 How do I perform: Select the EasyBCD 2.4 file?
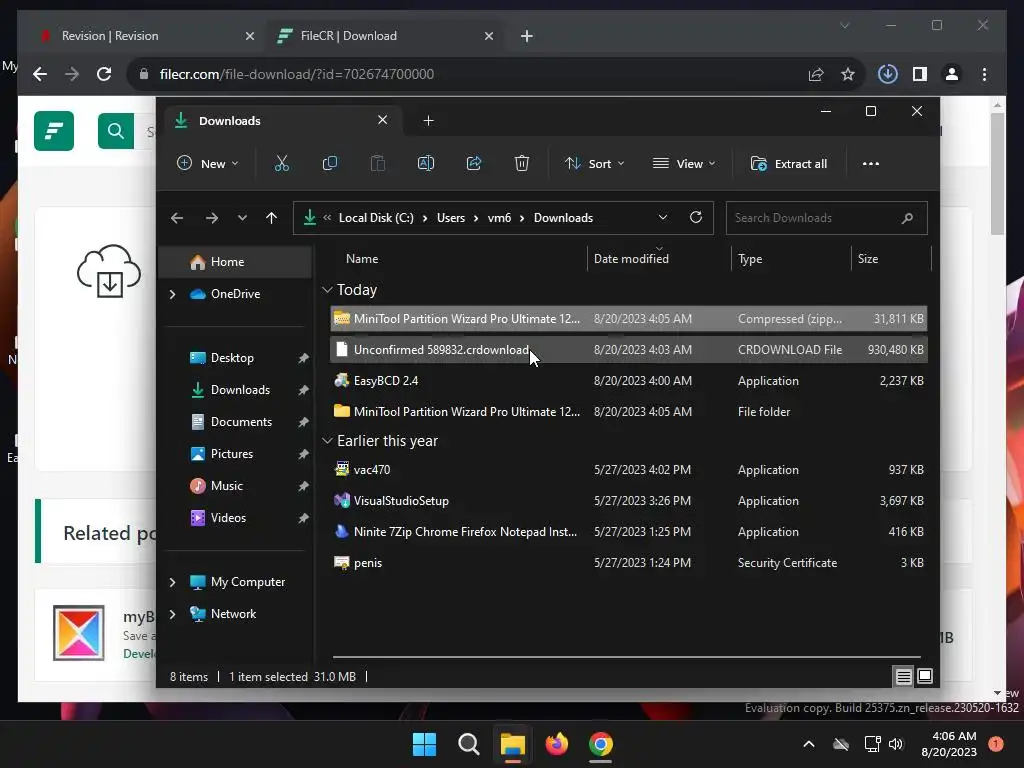[628, 381]
